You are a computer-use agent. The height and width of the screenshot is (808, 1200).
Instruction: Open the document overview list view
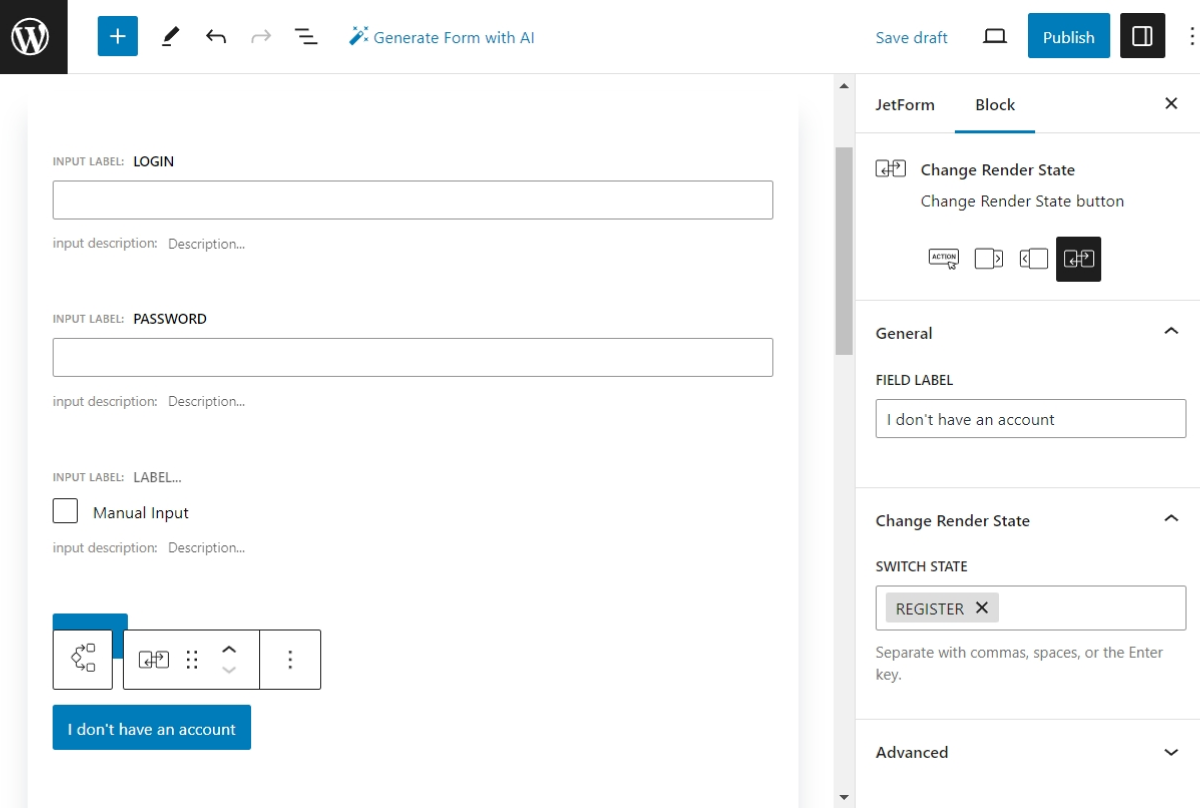(306, 36)
